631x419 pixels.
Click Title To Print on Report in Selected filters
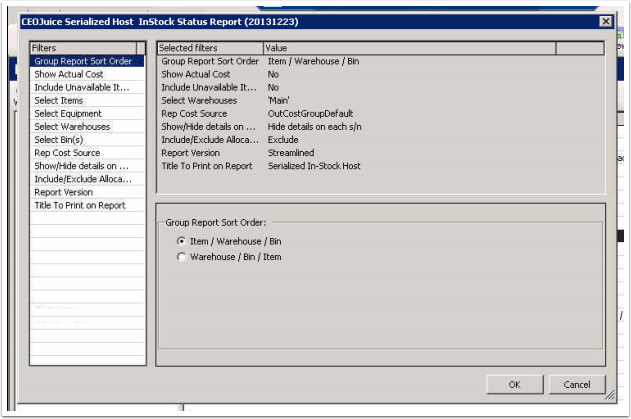[207, 166]
